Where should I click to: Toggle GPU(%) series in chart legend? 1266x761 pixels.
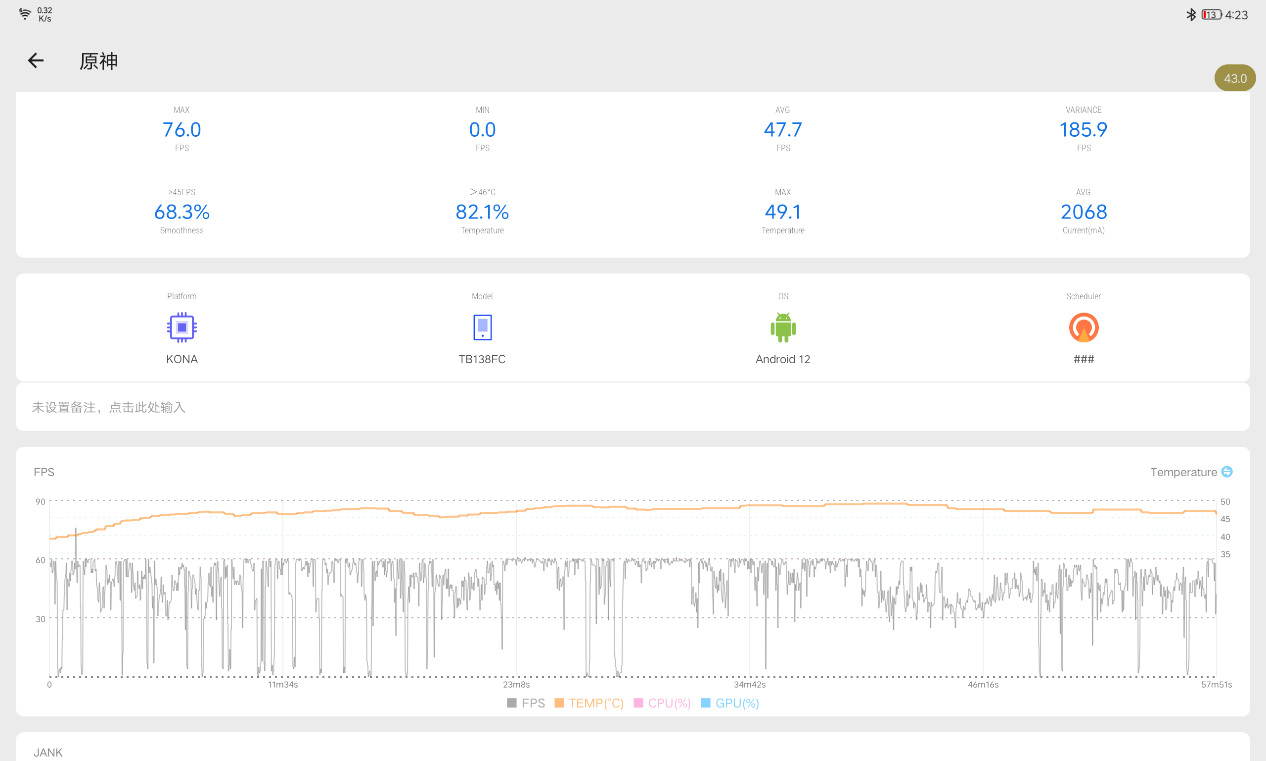(x=730, y=703)
